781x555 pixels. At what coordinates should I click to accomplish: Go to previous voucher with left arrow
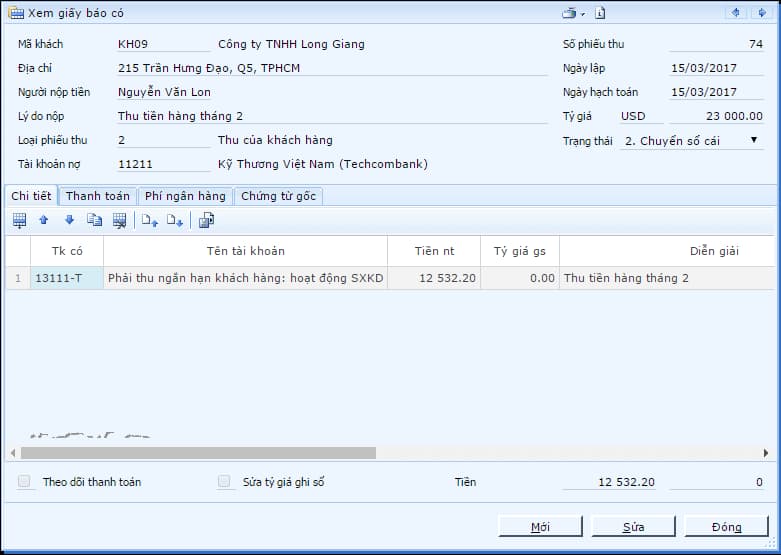tap(736, 13)
